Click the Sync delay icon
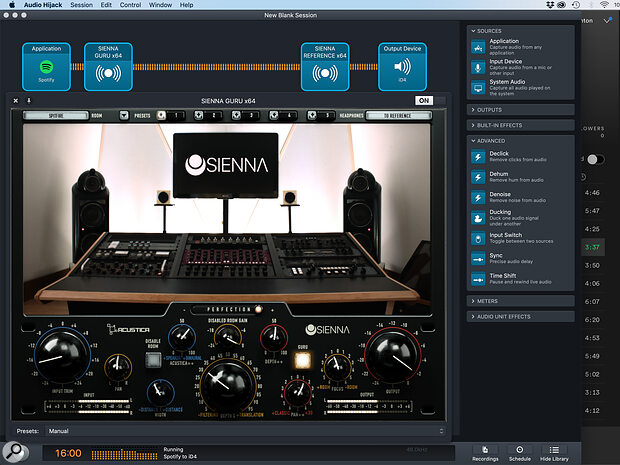The height and width of the screenshot is (465, 620). click(x=478, y=259)
